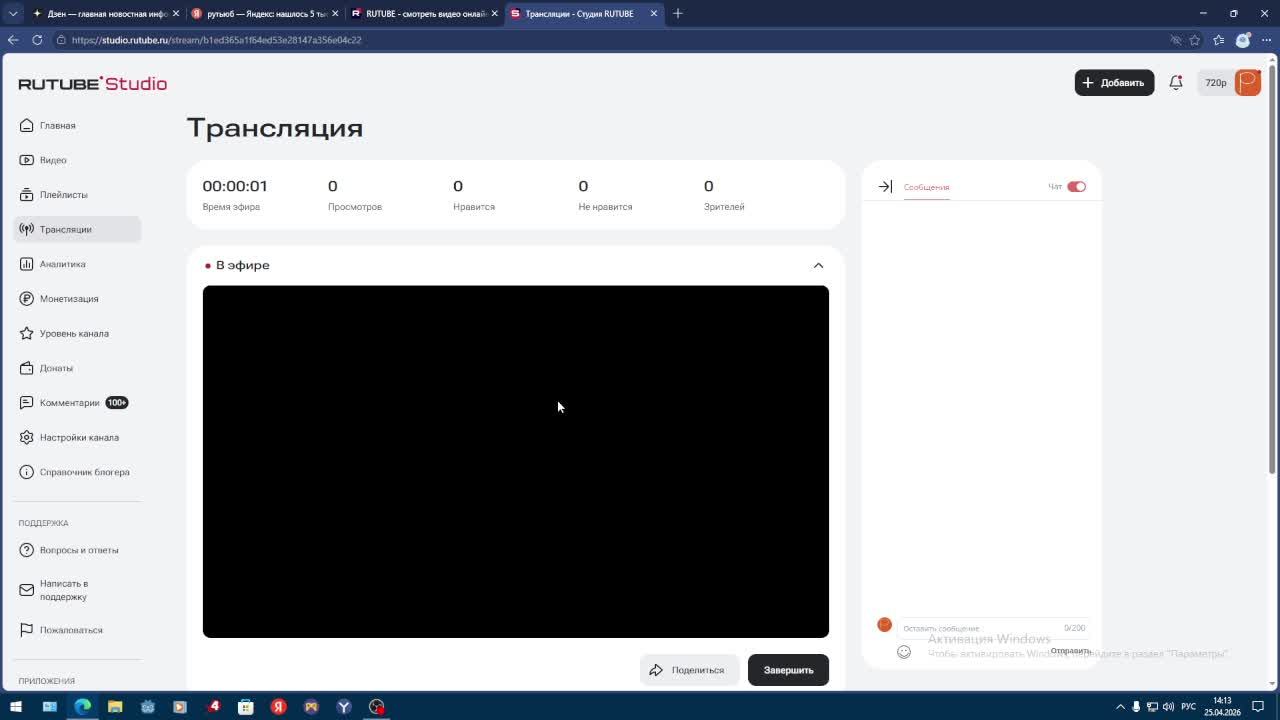
Task: Open the 720р balance indicator
Action: tap(1216, 83)
